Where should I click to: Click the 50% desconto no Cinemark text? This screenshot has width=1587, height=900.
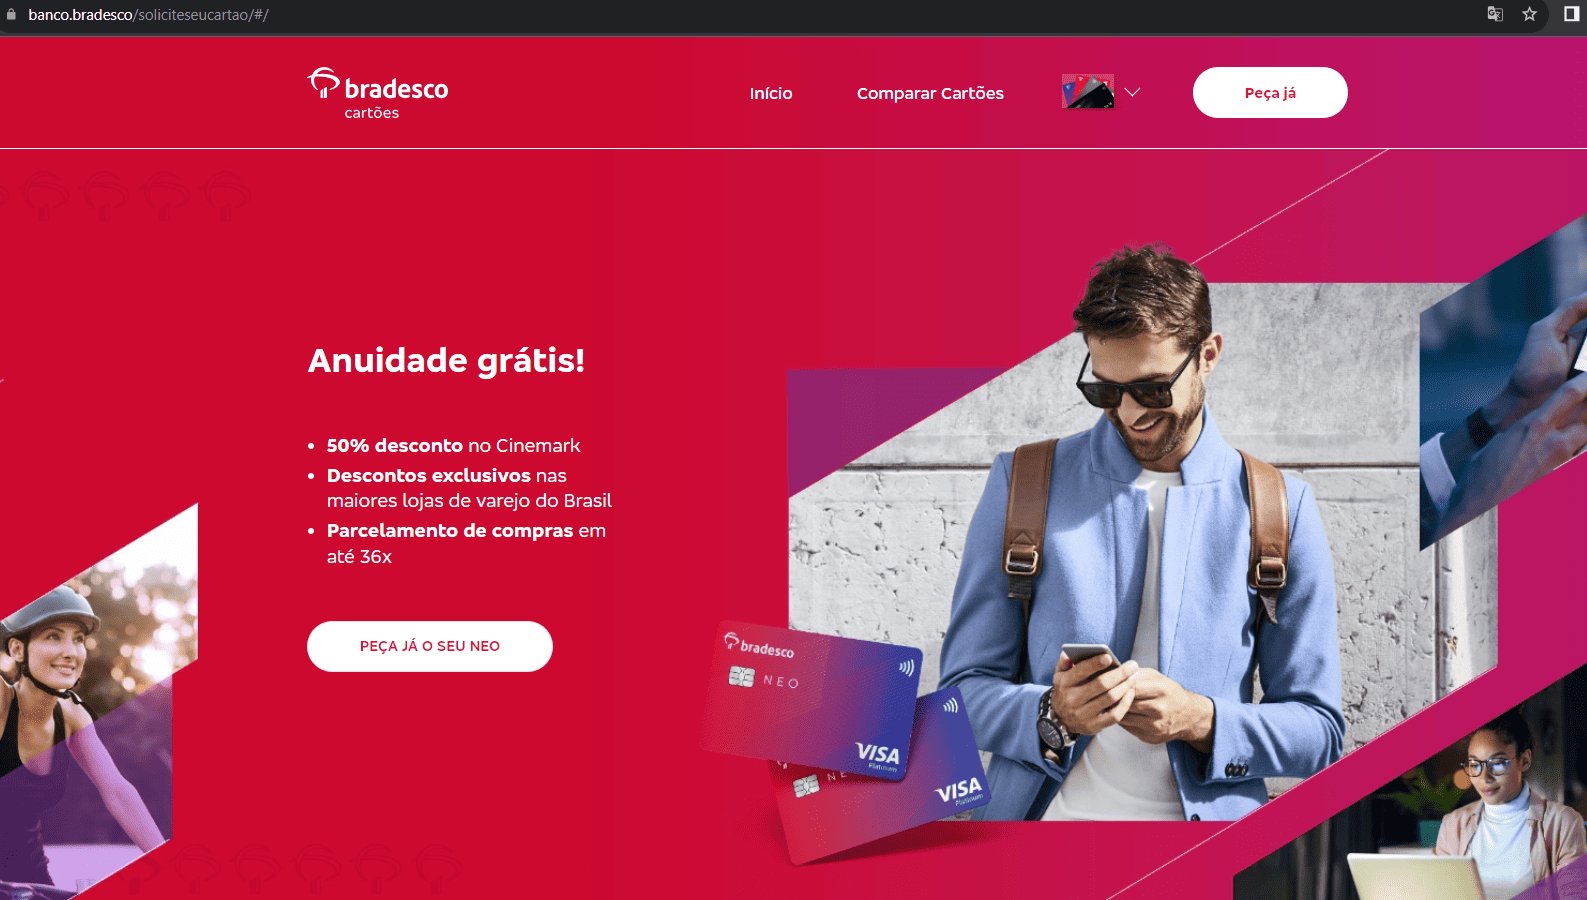(x=453, y=445)
